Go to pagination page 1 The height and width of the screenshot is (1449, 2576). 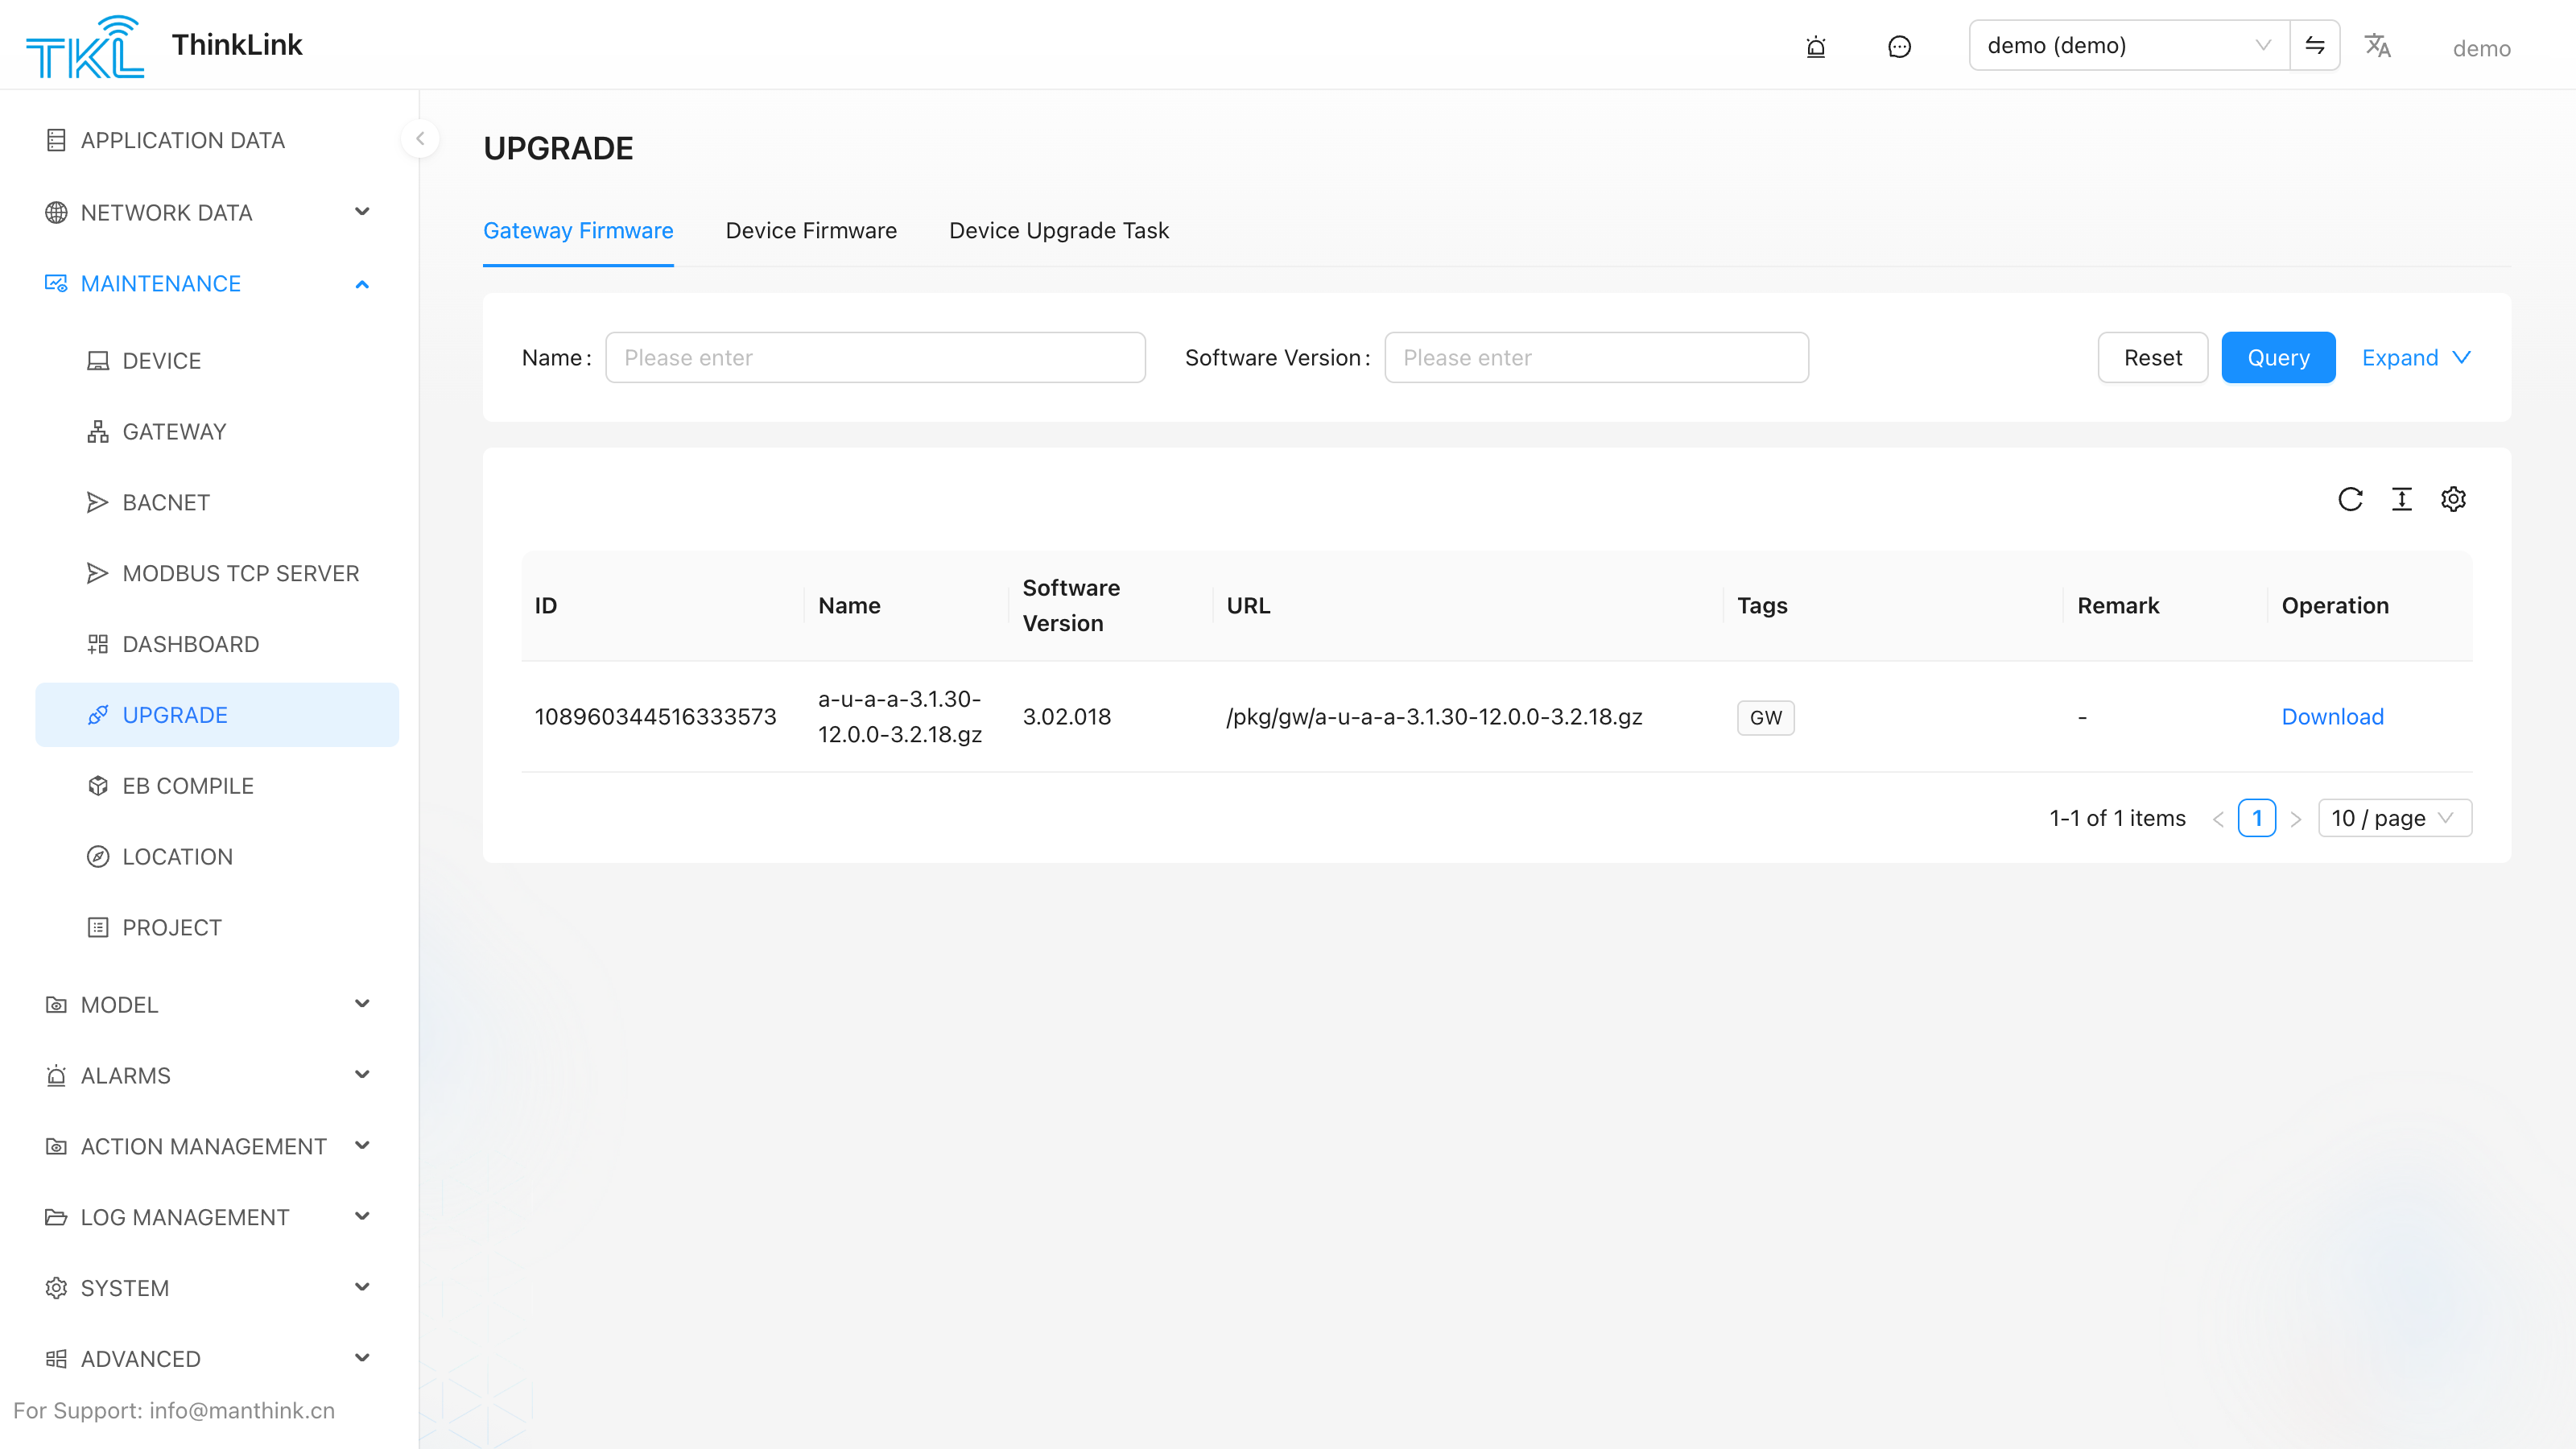coord(2257,818)
